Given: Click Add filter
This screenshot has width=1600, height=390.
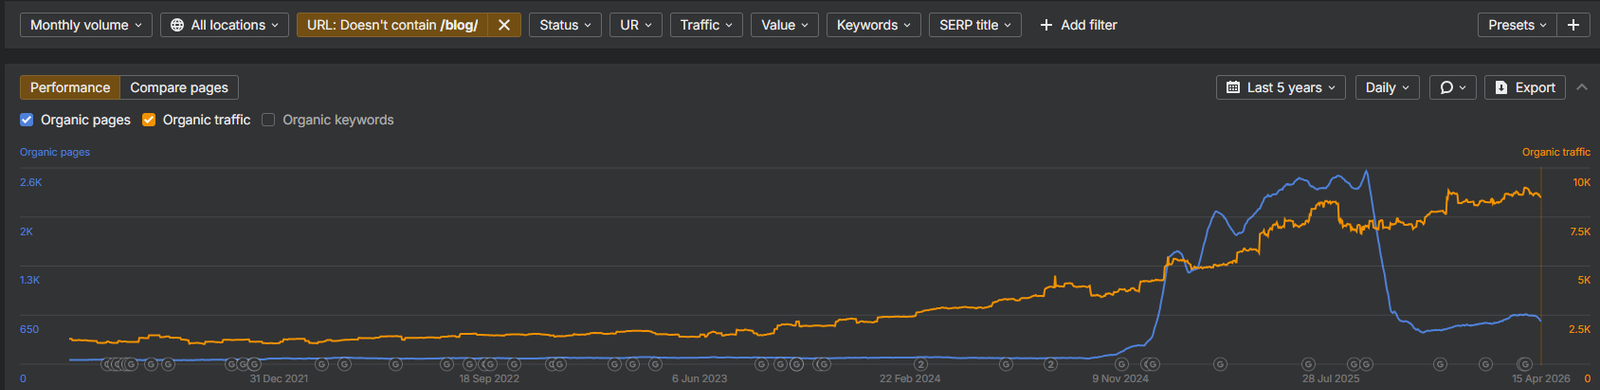Looking at the screenshot, I should pos(1078,25).
